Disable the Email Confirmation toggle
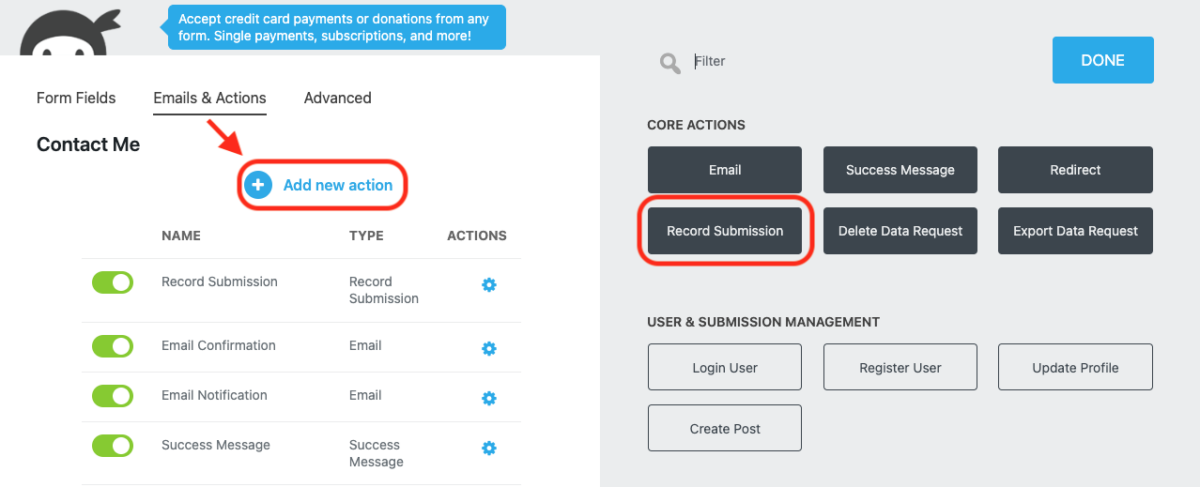This screenshot has height=487, width=1200. tap(112, 346)
